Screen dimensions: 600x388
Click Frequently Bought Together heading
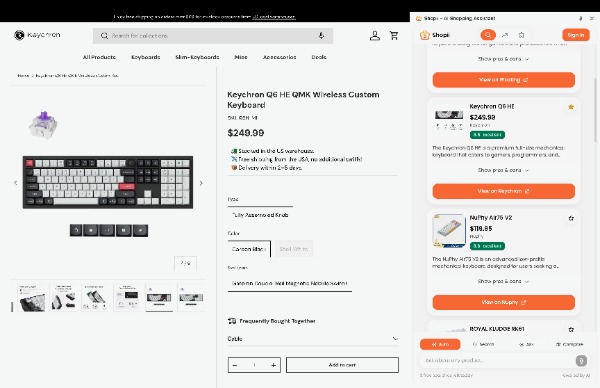(277, 321)
